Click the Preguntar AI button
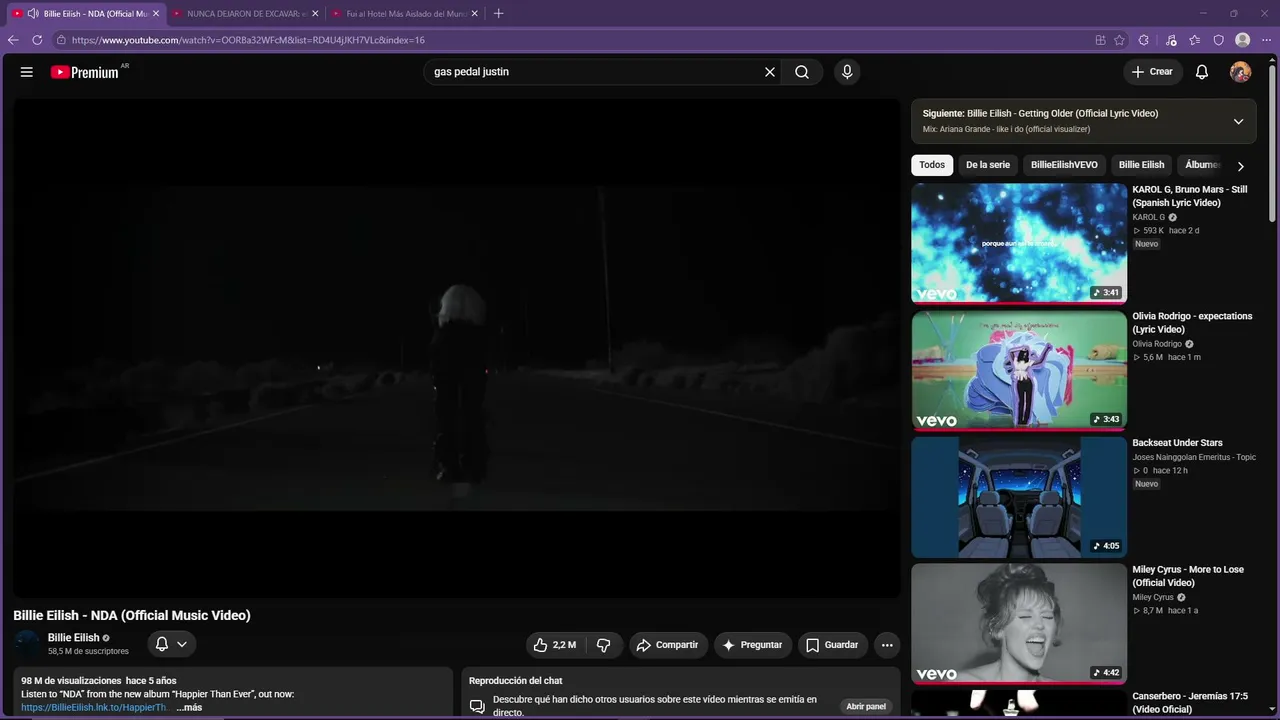The width and height of the screenshot is (1280, 720). (x=753, y=645)
